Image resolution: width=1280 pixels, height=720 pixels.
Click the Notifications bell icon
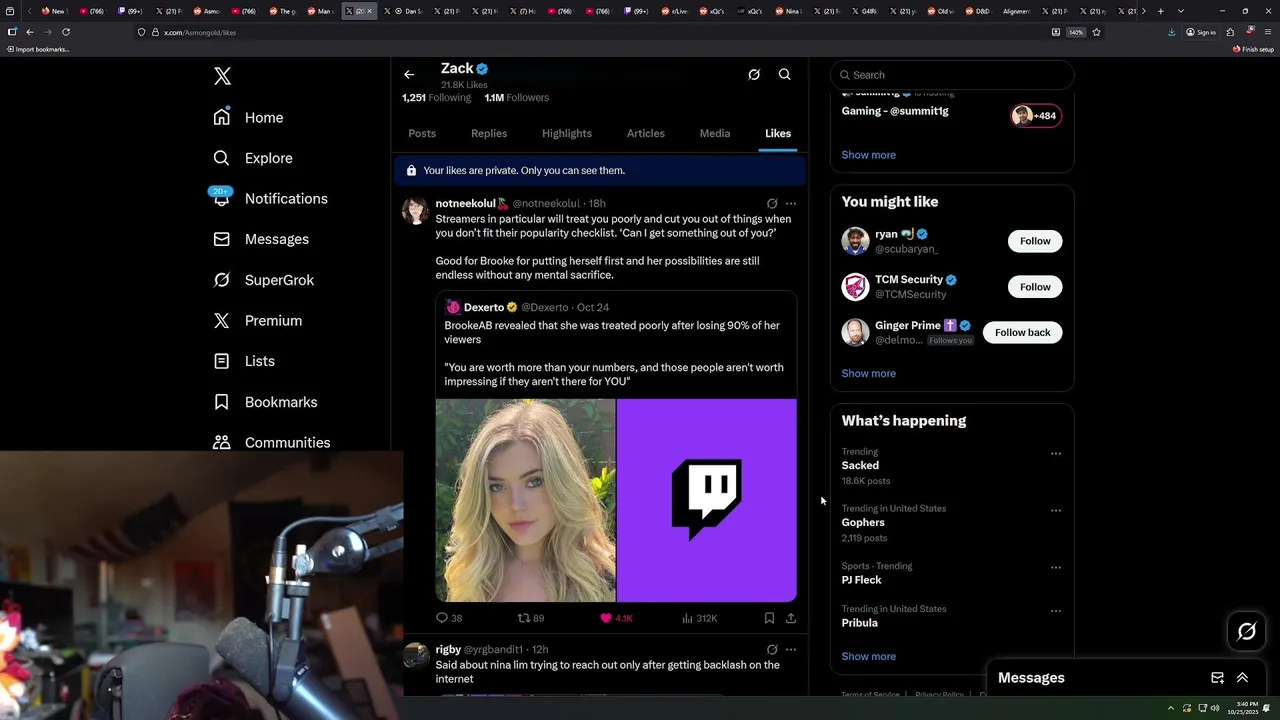[x=222, y=199]
